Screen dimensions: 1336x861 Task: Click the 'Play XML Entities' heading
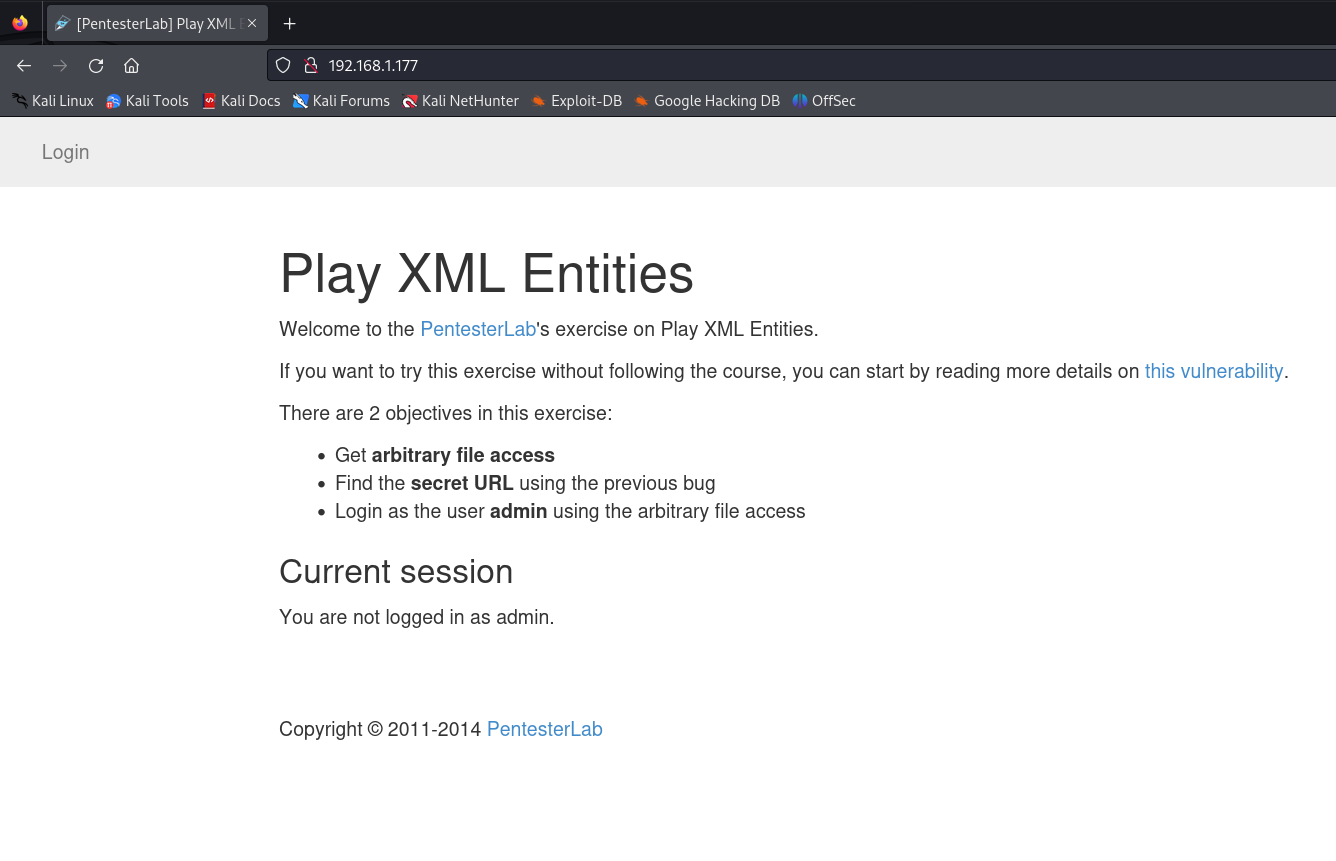(x=486, y=273)
